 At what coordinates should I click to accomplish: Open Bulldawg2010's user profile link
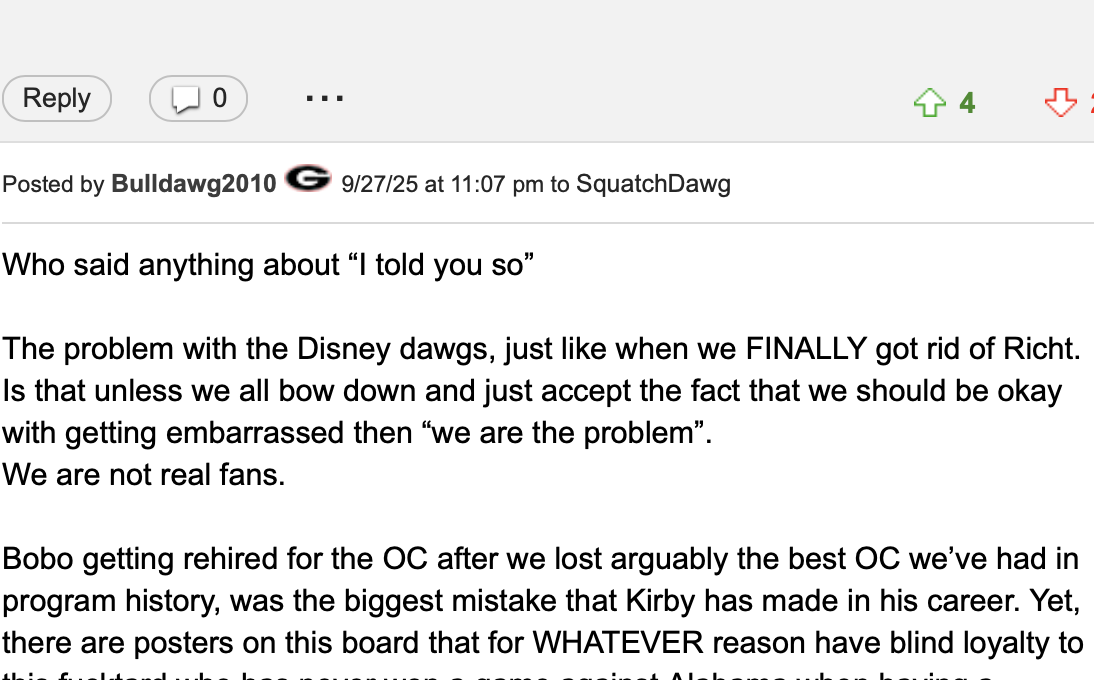pos(194,184)
